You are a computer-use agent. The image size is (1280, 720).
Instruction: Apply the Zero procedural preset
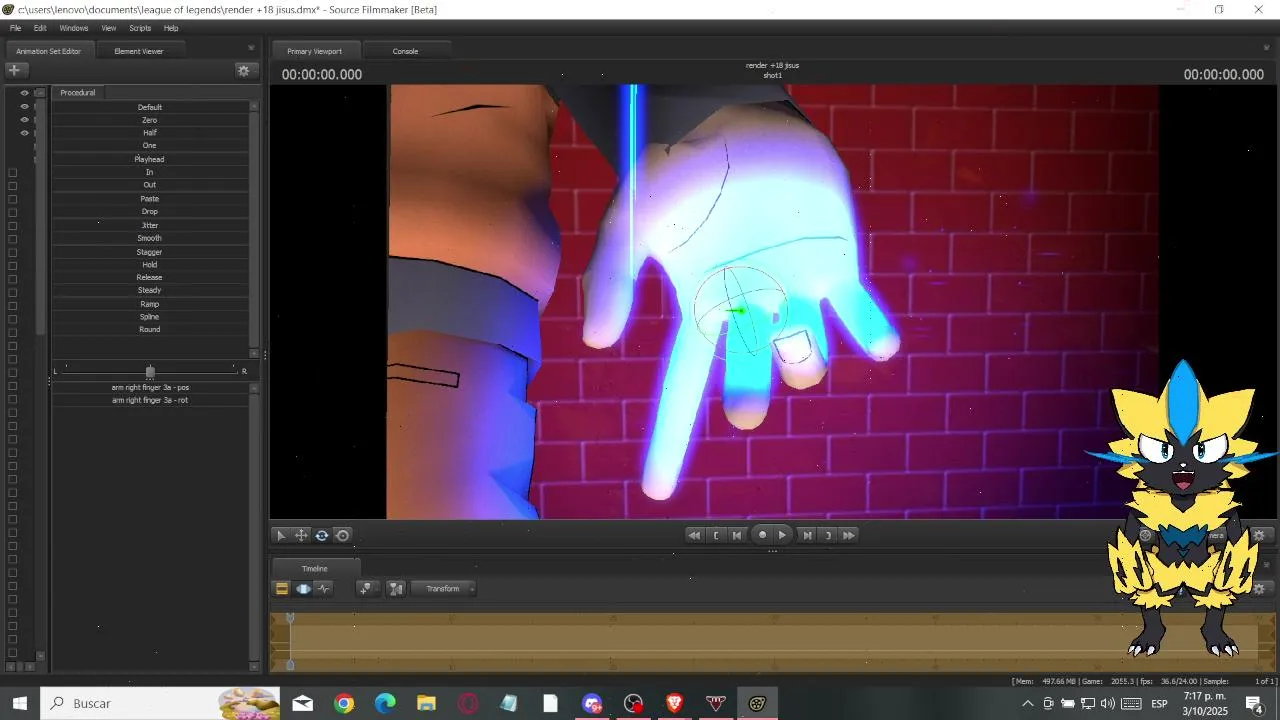(150, 120)
